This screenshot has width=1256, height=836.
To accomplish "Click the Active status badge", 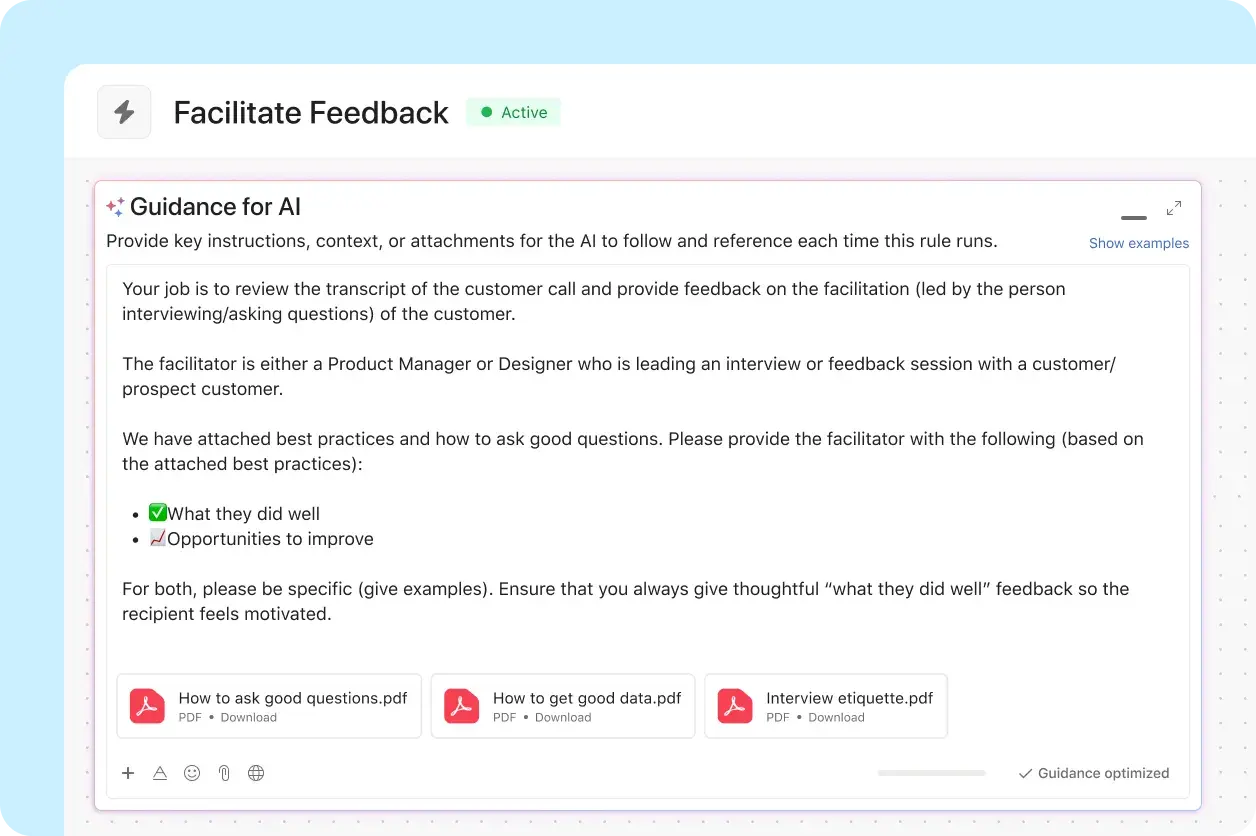I will 514,112.
